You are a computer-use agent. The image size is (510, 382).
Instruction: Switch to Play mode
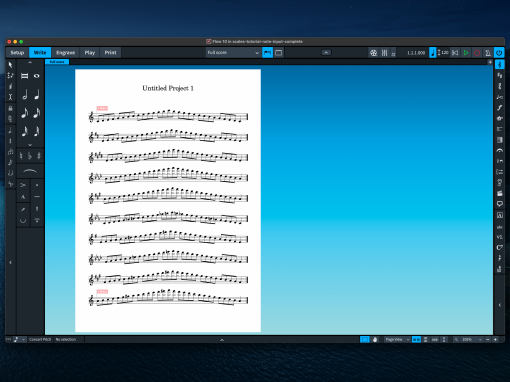[90, 53]
